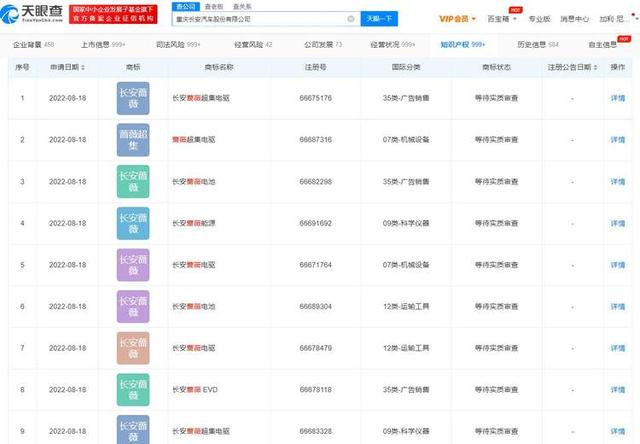
Task: Switch to 上市信息 tab
Action: [x=103, y=44]
